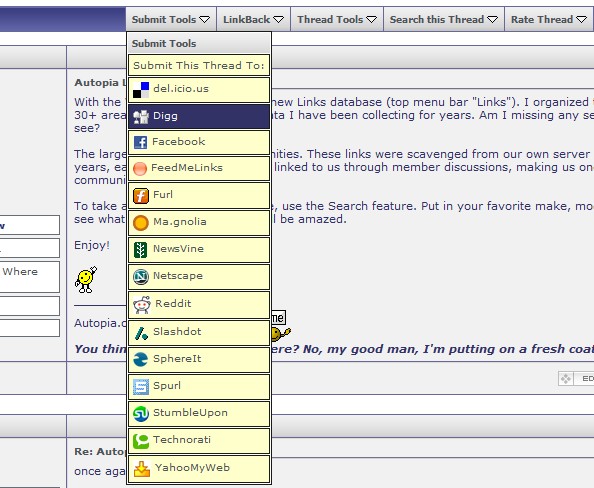The height and width of the screenshot is (488, 594).
Task: Click the Netscape N icon
Action: pos(141,277)
